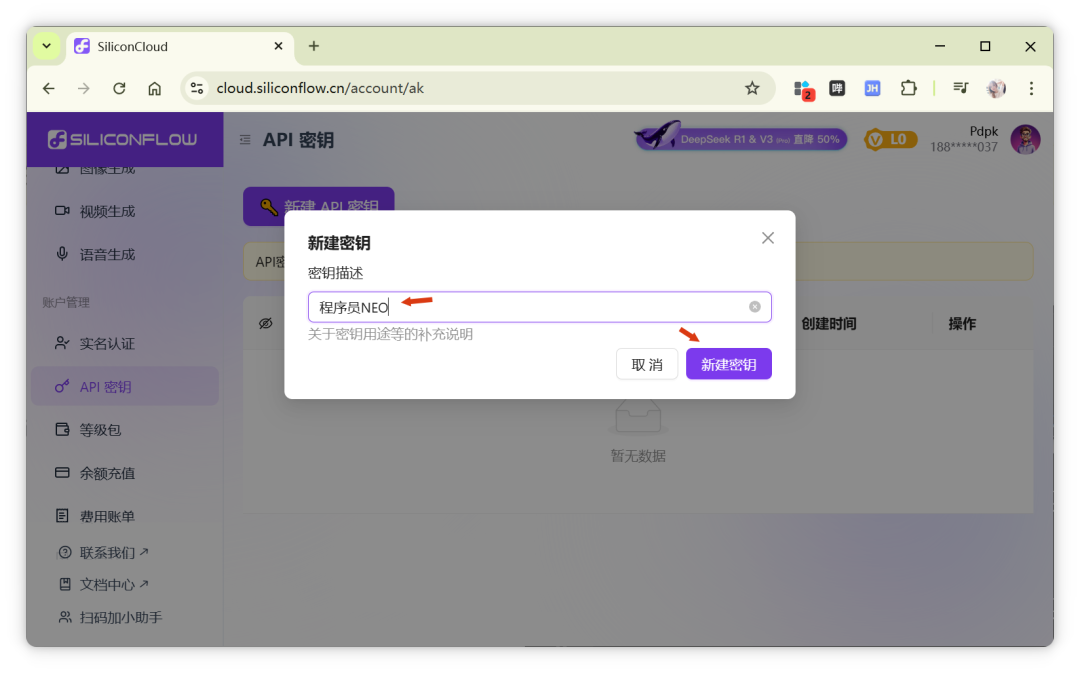Go back with browser back arrow
Image resolution: width=1080 pixels, height=673 pixels.
tap(48, 88)
